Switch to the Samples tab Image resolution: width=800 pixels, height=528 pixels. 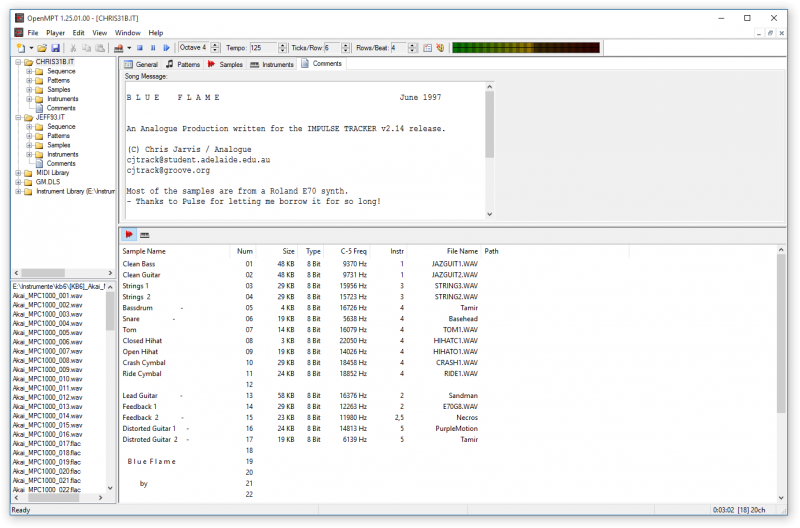pos(225,64)
